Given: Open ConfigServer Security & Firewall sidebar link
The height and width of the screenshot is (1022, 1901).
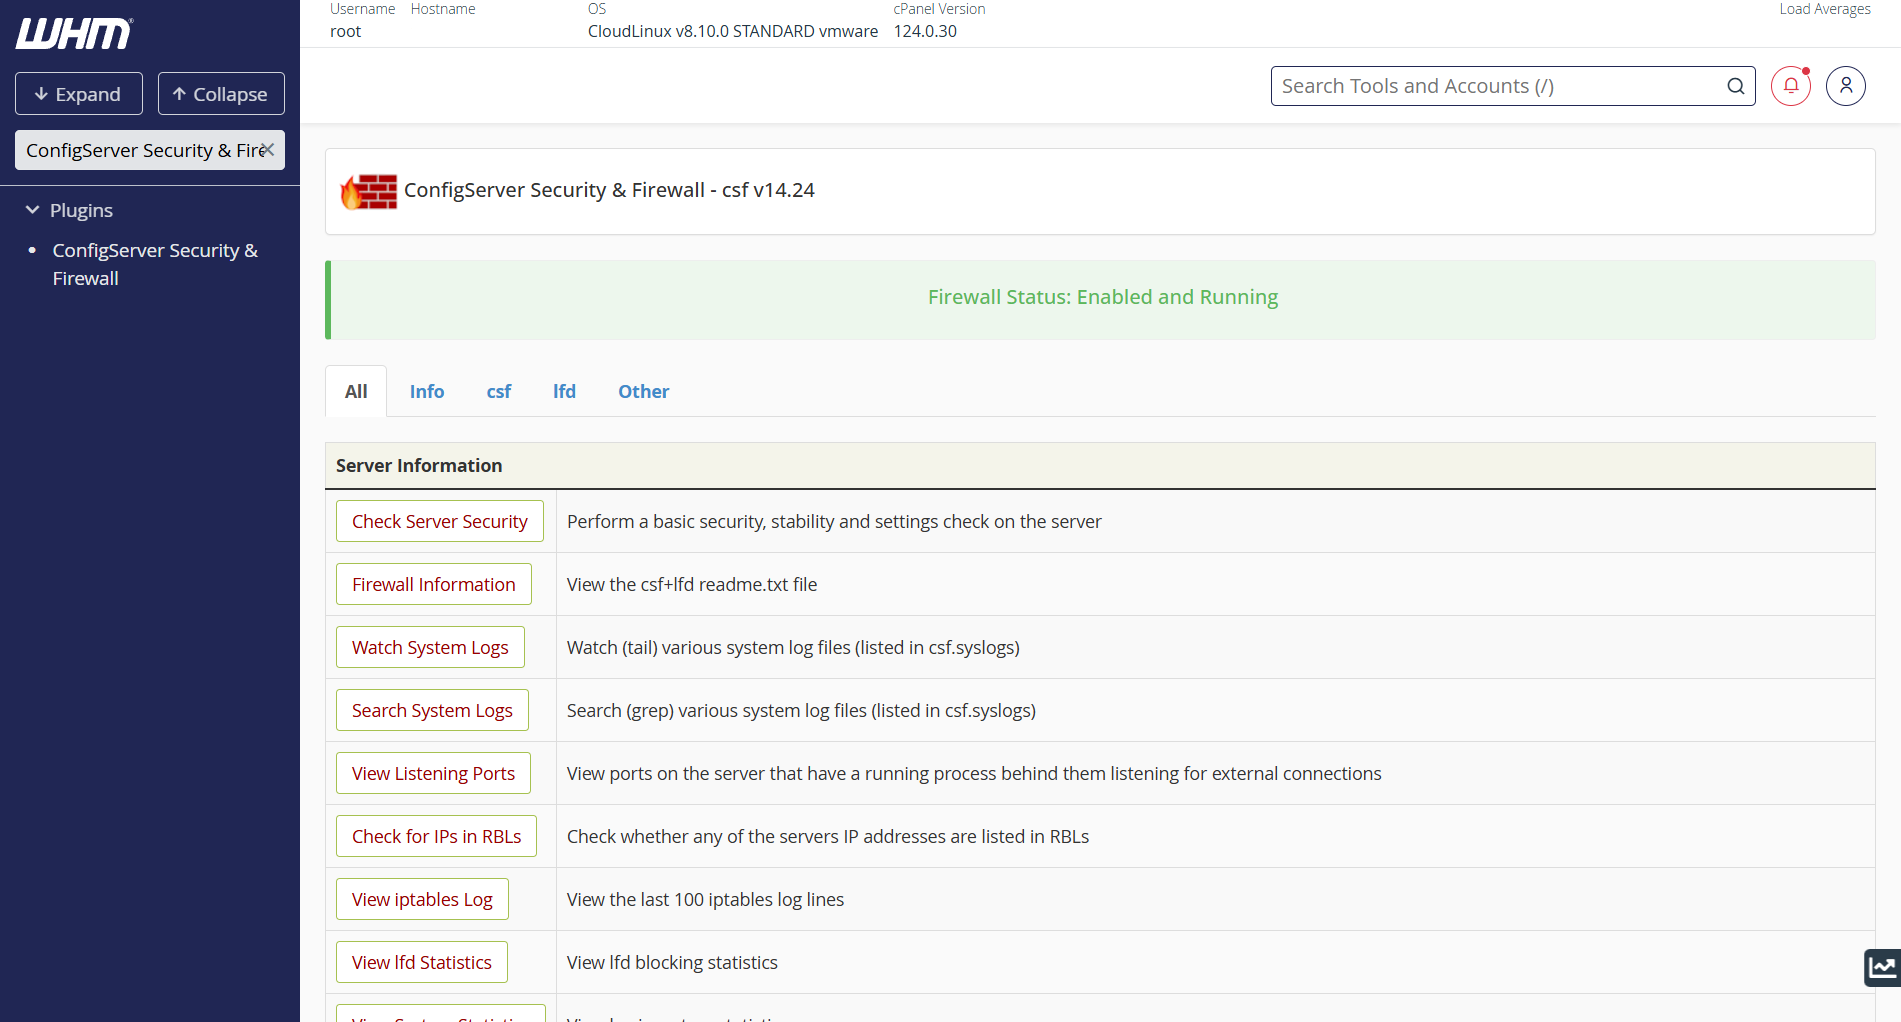Looking at the screenshot, I should (x=155, y=264).
